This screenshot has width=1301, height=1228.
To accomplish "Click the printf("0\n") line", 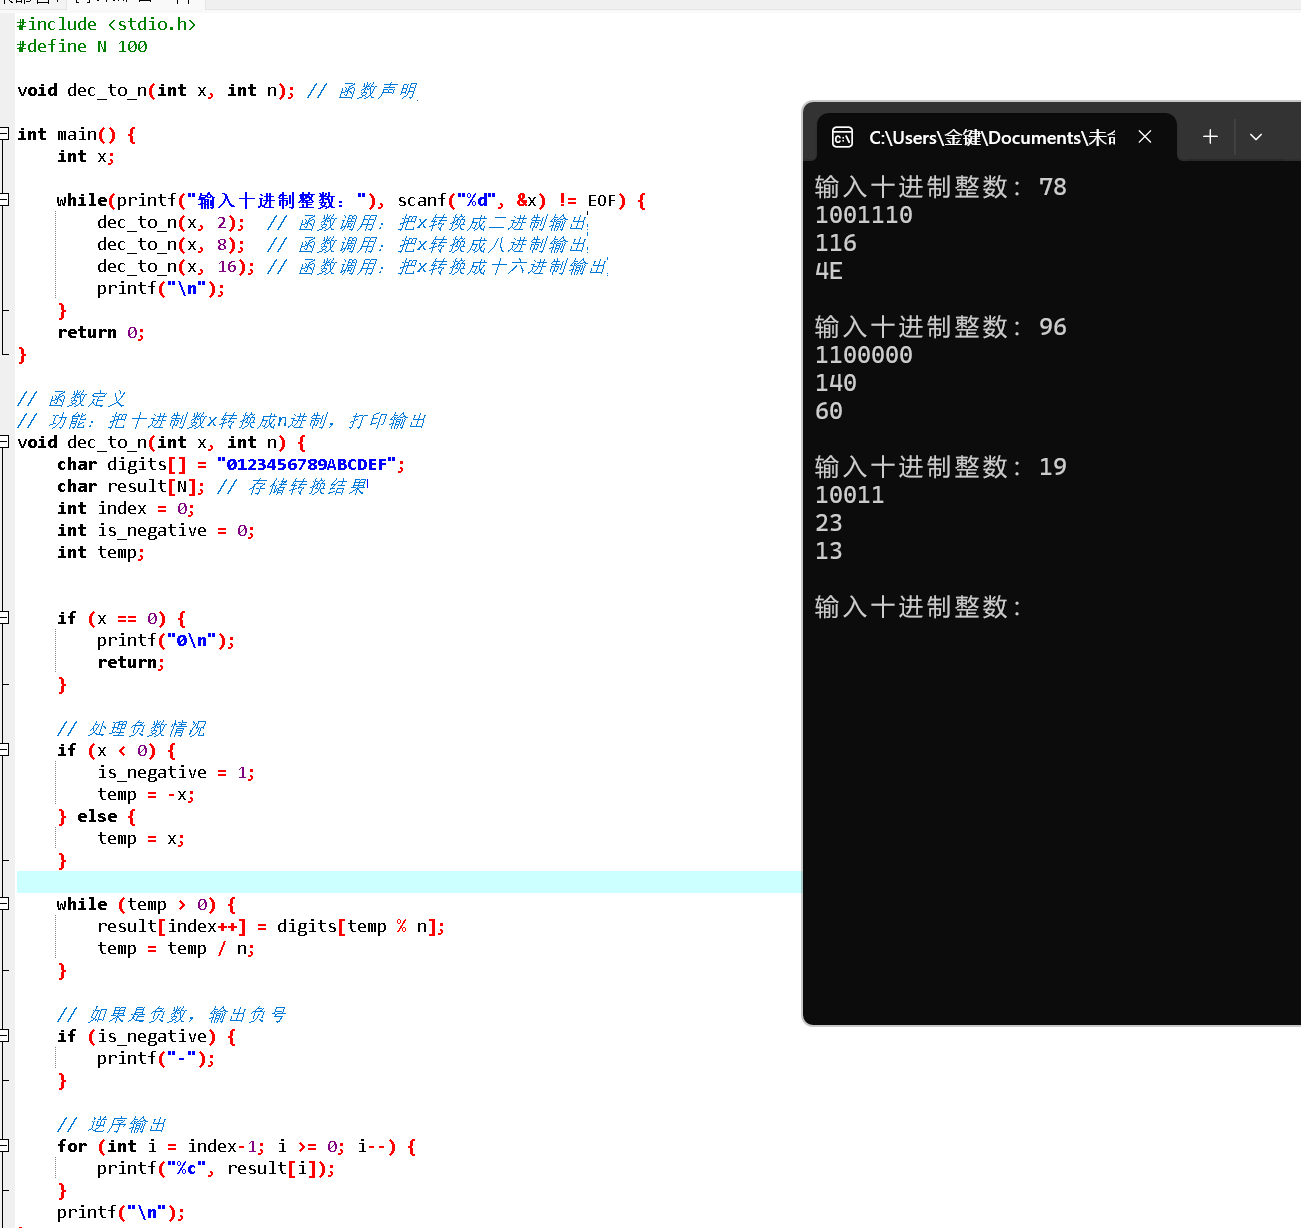I will pos(166,640).
